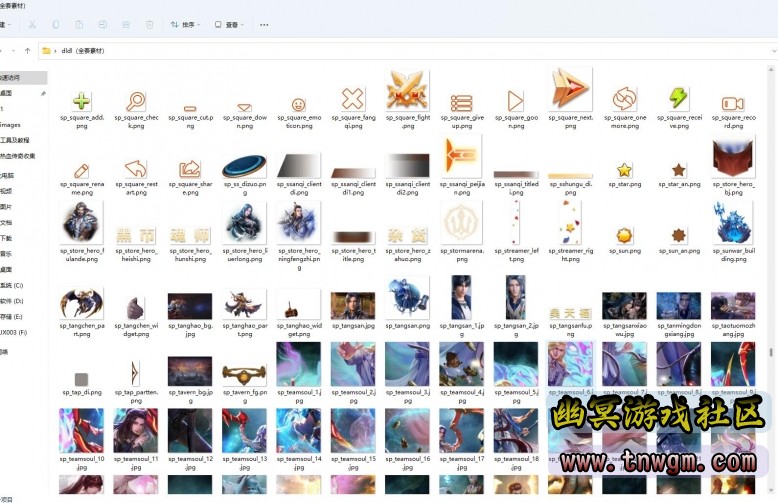This screenshot has height=503, width=778.
Task: Click the Rename icon in toolbar
Action: pos(103,24)
